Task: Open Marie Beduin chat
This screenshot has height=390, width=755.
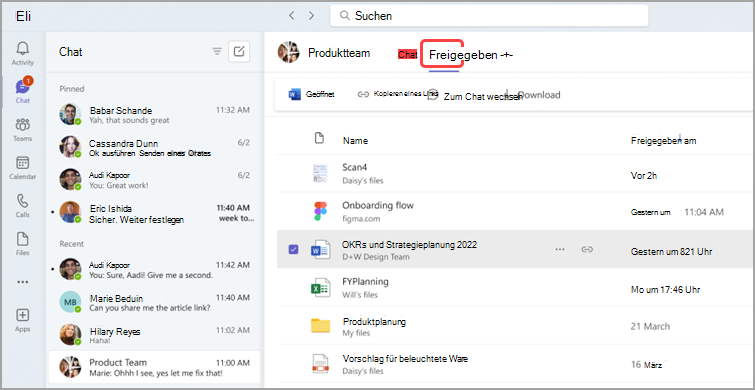Action: point(155,302)
